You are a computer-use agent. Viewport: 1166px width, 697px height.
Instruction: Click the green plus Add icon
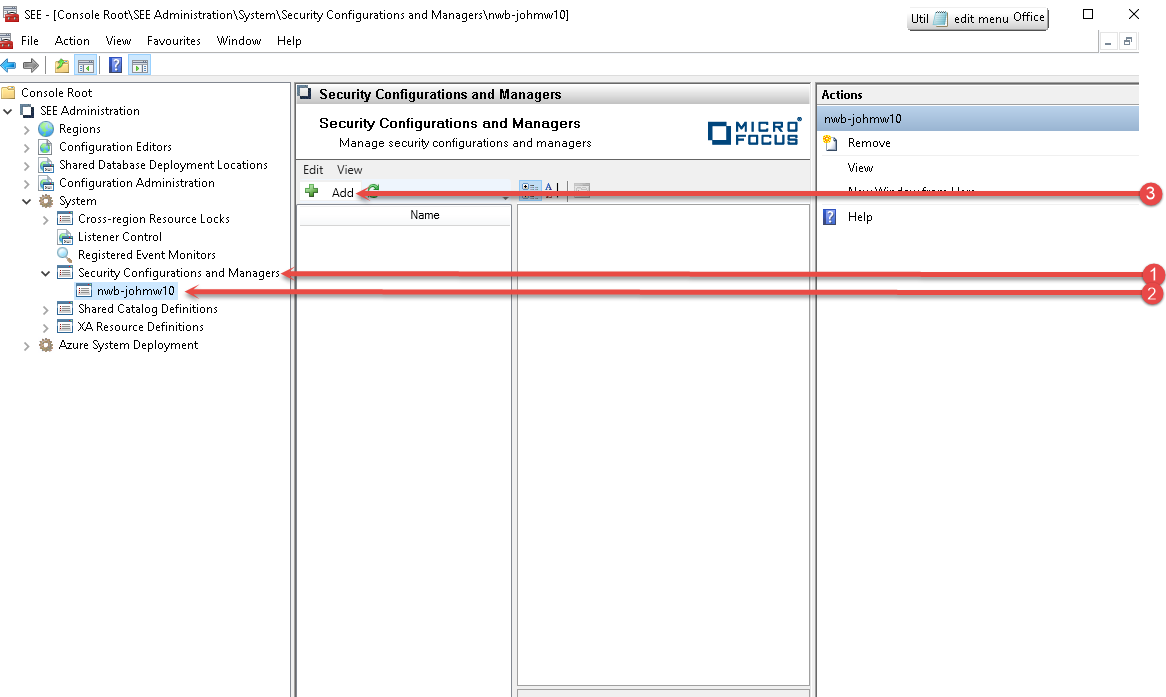312,191
